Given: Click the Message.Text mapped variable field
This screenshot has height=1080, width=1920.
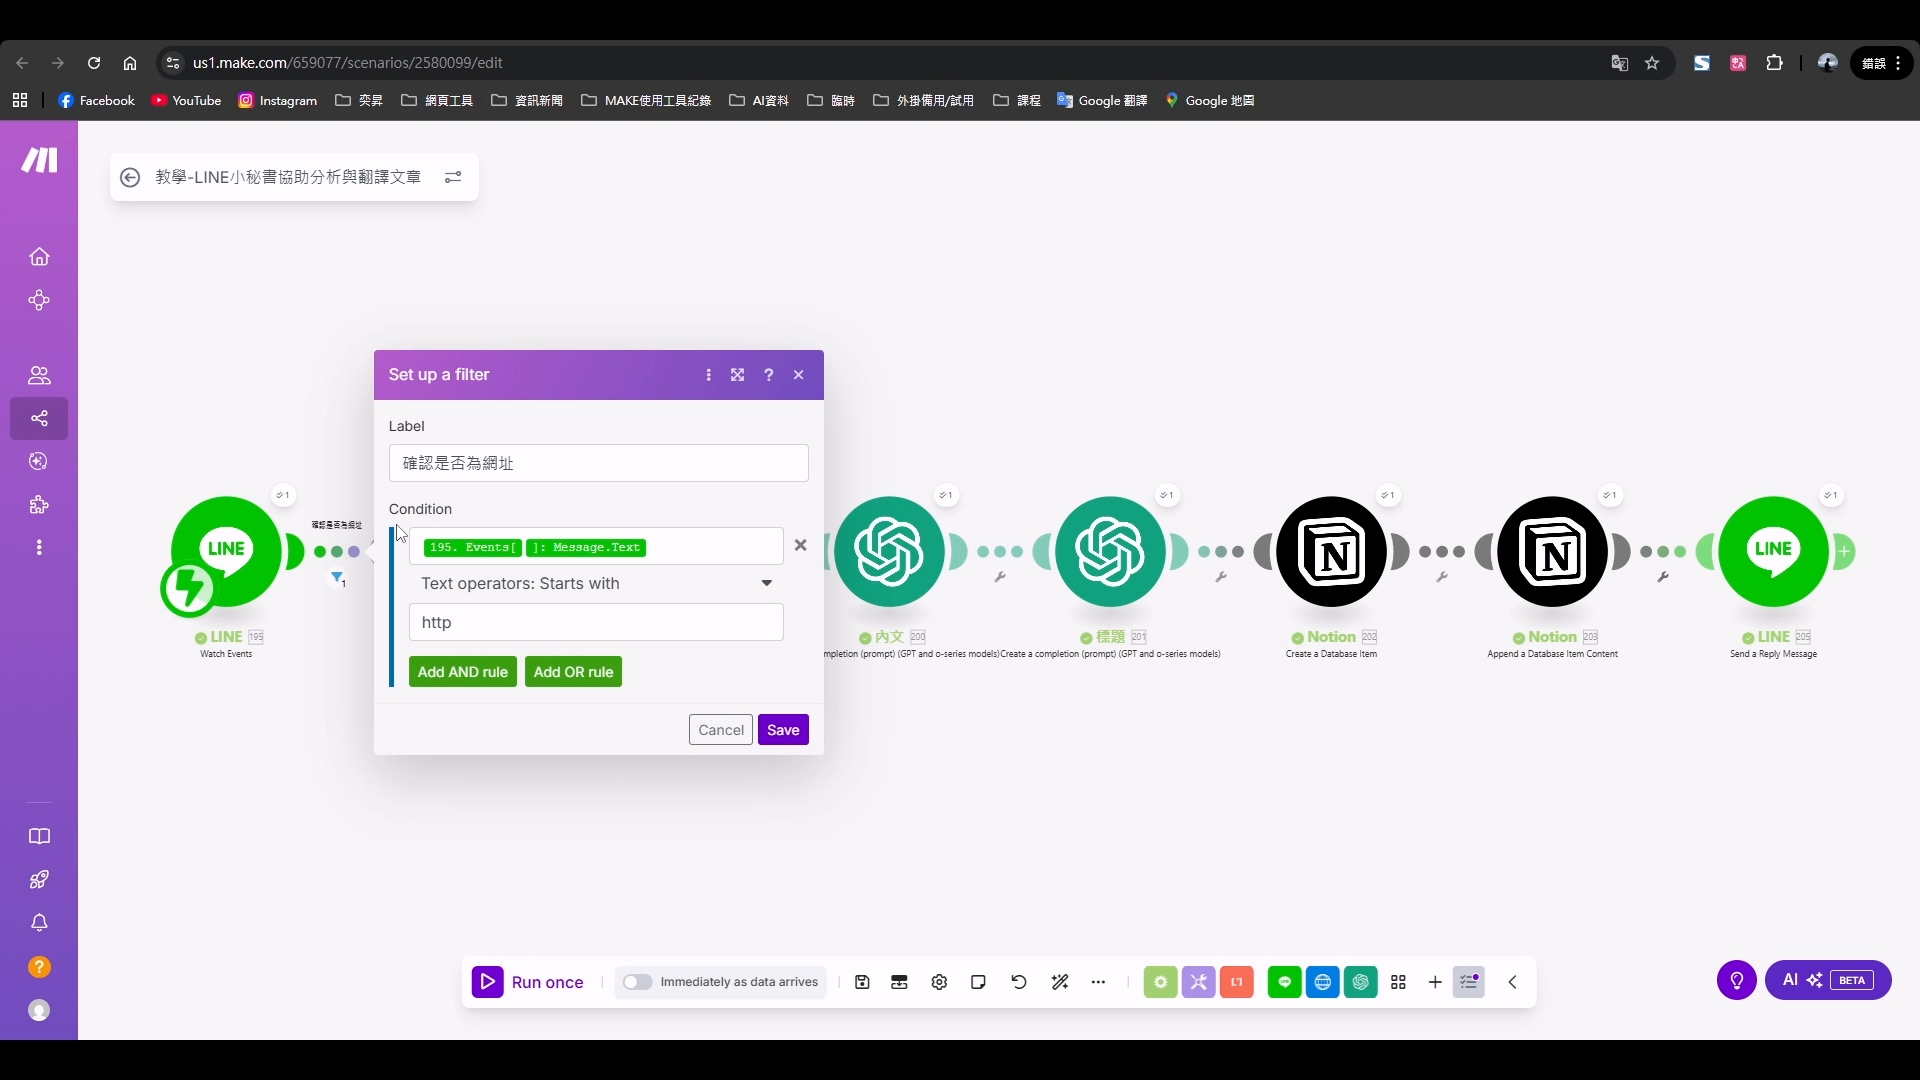Looking at the screenshot, I should tap(596, 547).
